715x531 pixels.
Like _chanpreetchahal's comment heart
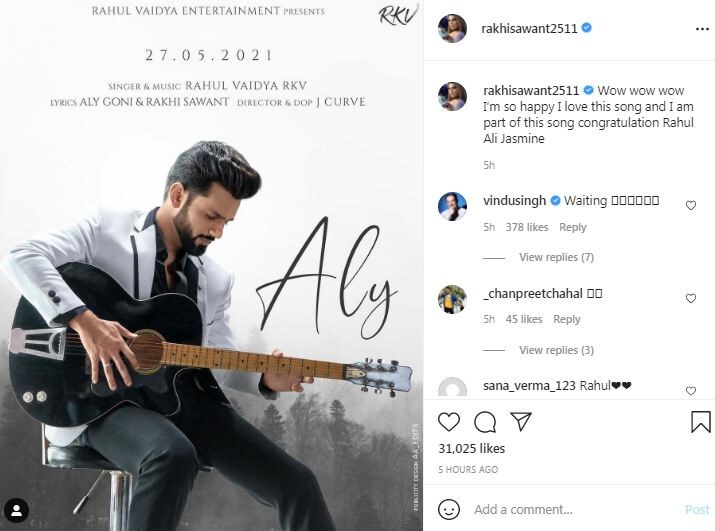(x=691, y=298)
